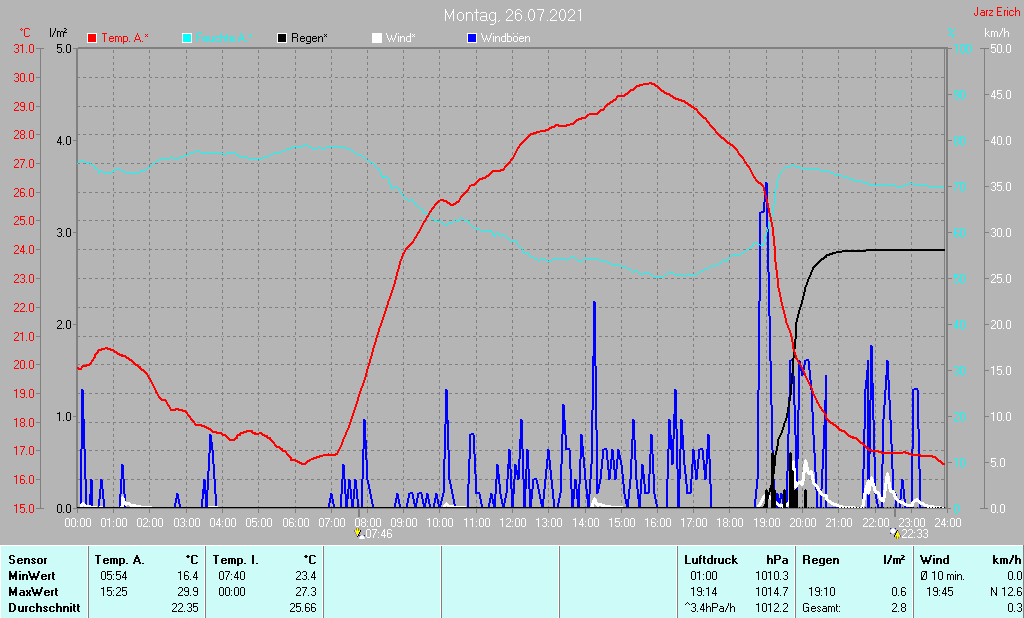Click the 15:25 maximum temperature time
Screen dimensions: 1024x618
[114, 592]
